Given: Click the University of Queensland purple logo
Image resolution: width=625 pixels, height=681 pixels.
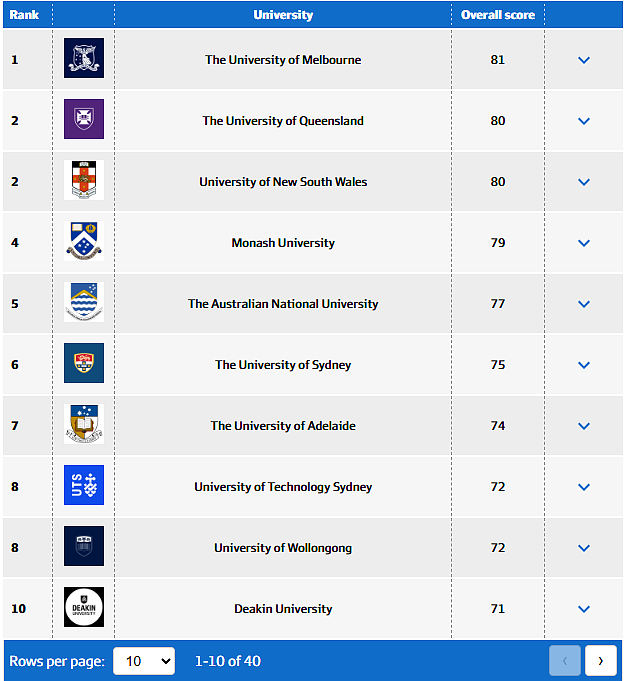Looking at the screenshot, I should (84, 119).
